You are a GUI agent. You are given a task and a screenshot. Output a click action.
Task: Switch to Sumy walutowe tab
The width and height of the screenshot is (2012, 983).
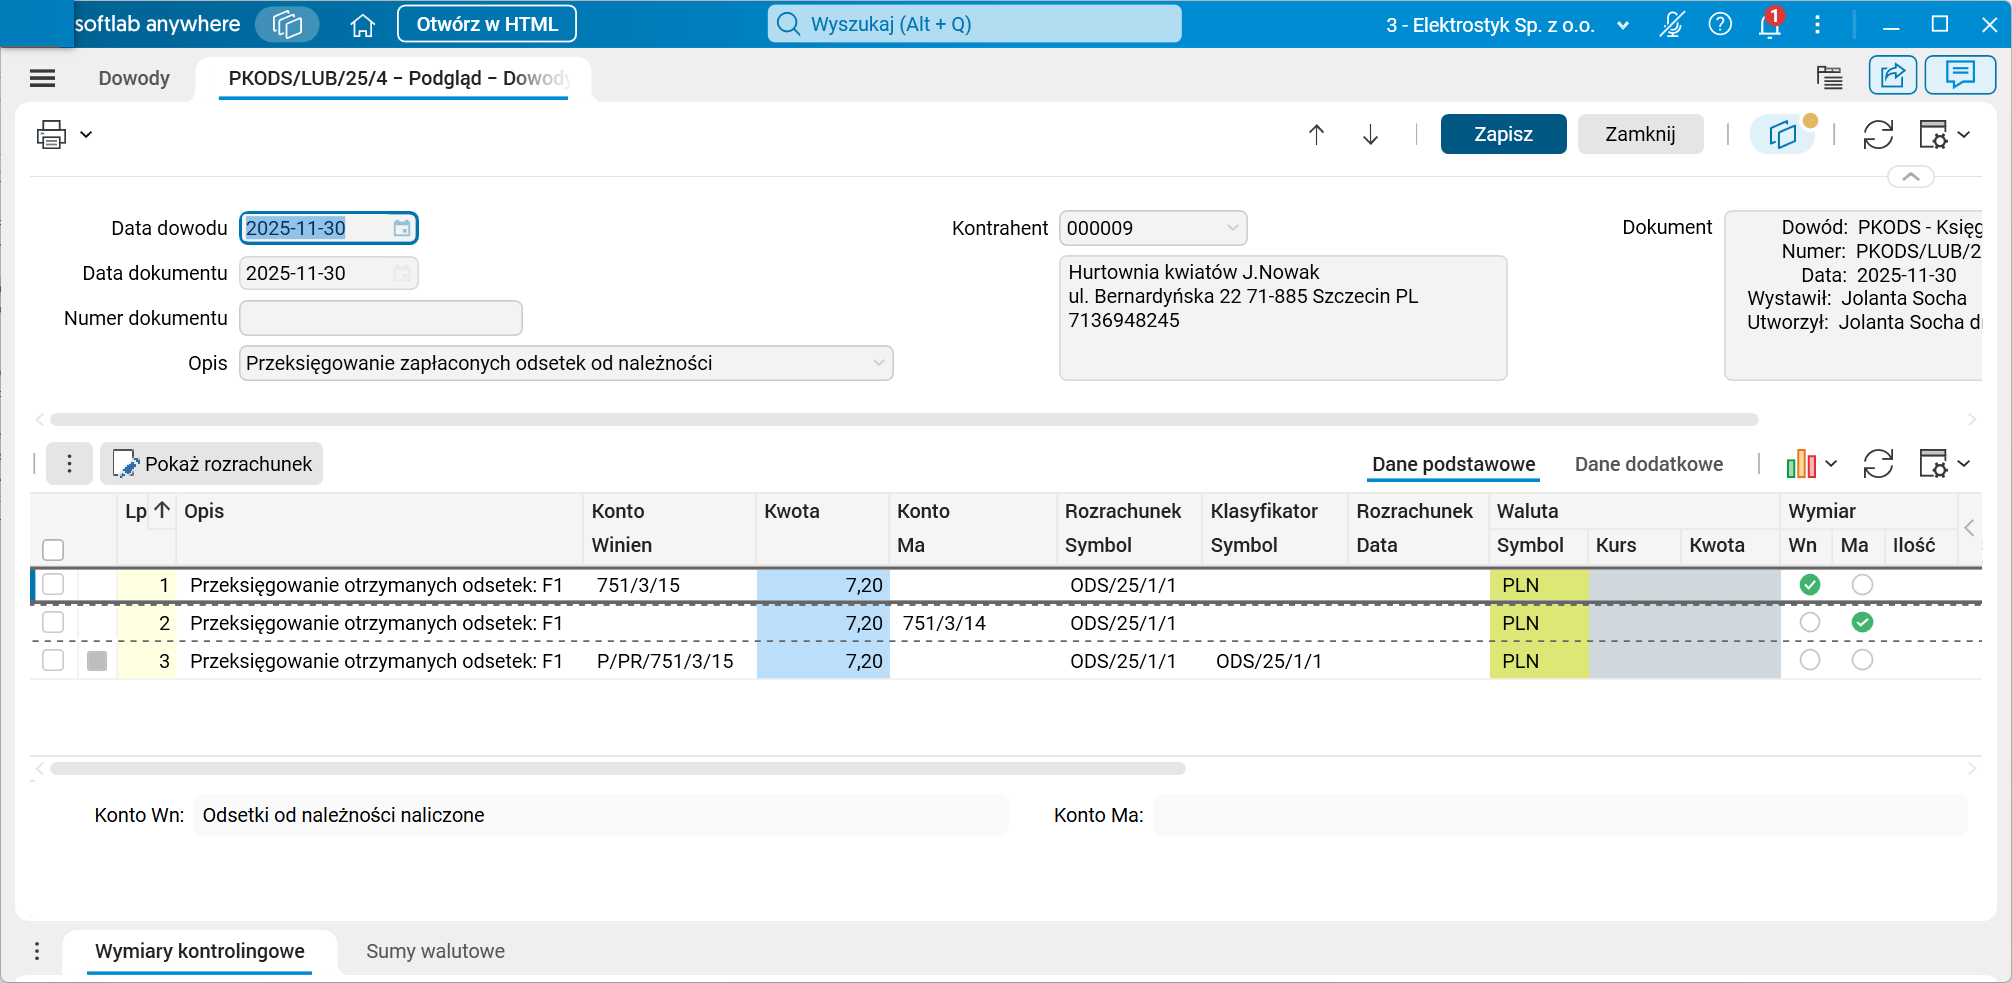pos(435,951)
